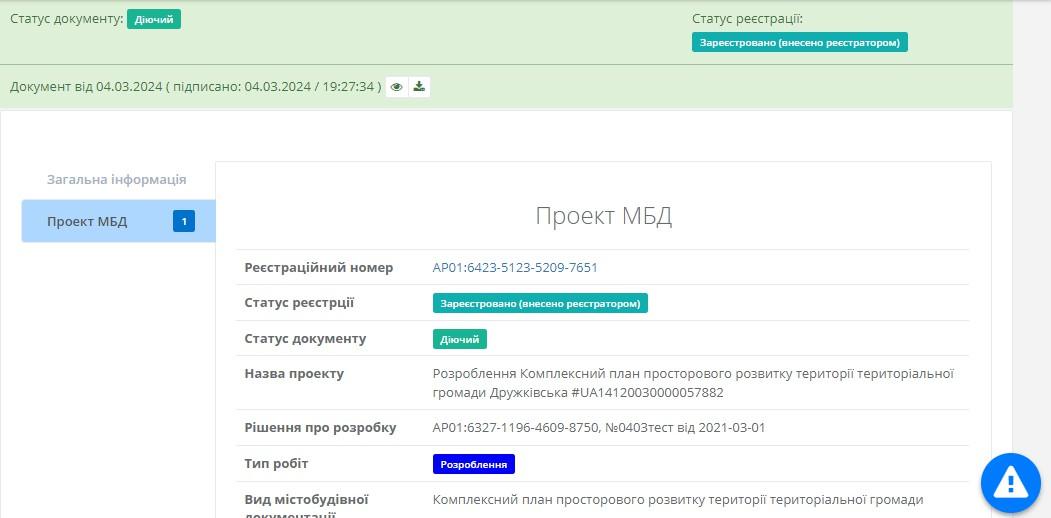Screen dimensions: 1051x518
Task: Click the Статус реєстрації label in header
Action: (747, 19)
